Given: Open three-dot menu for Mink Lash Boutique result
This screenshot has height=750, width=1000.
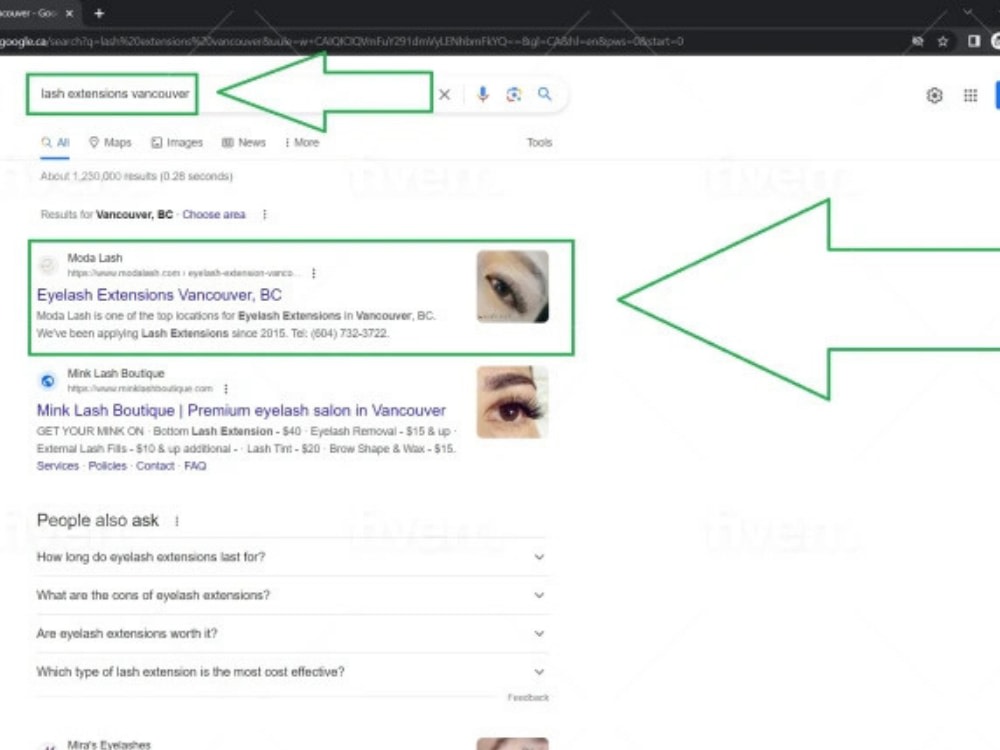Looking at the screenshot, I should click(226, 388).
